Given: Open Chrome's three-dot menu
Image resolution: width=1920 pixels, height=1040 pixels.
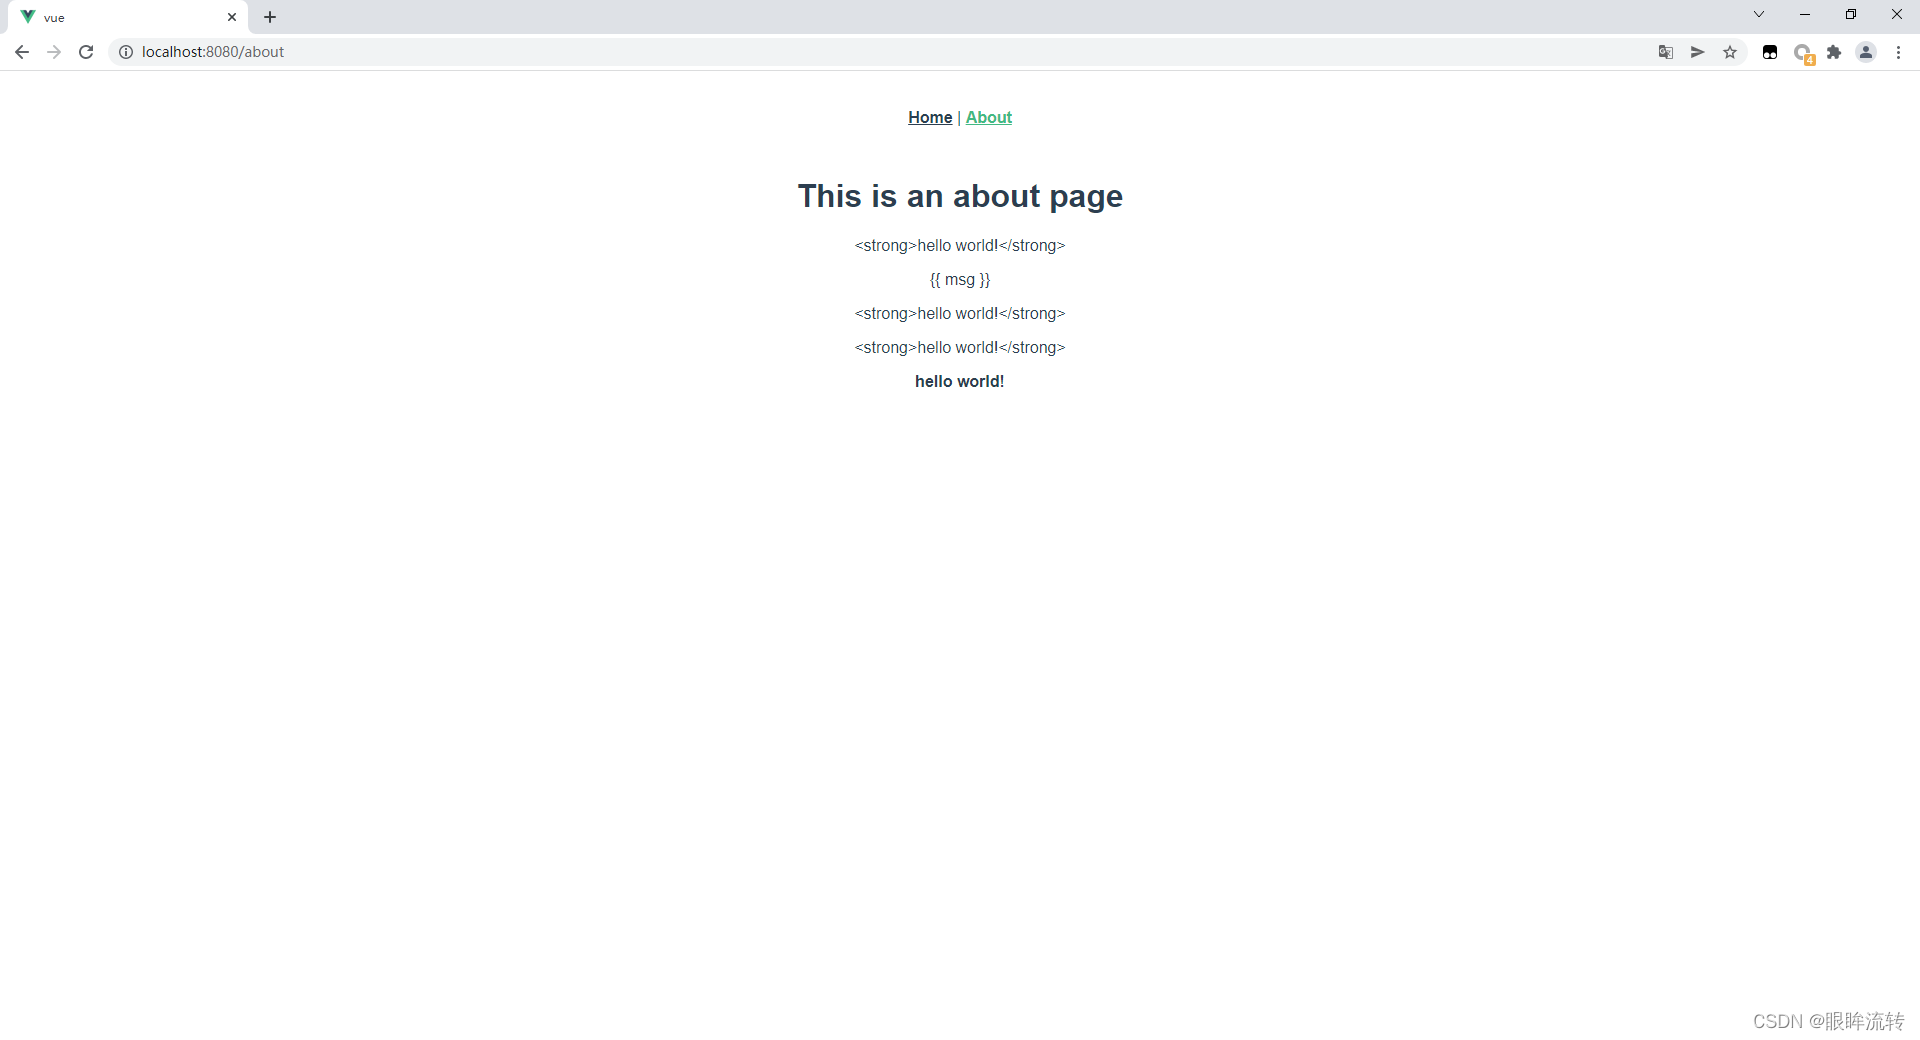Looking at the screenshot, I should click(1899, 52).
